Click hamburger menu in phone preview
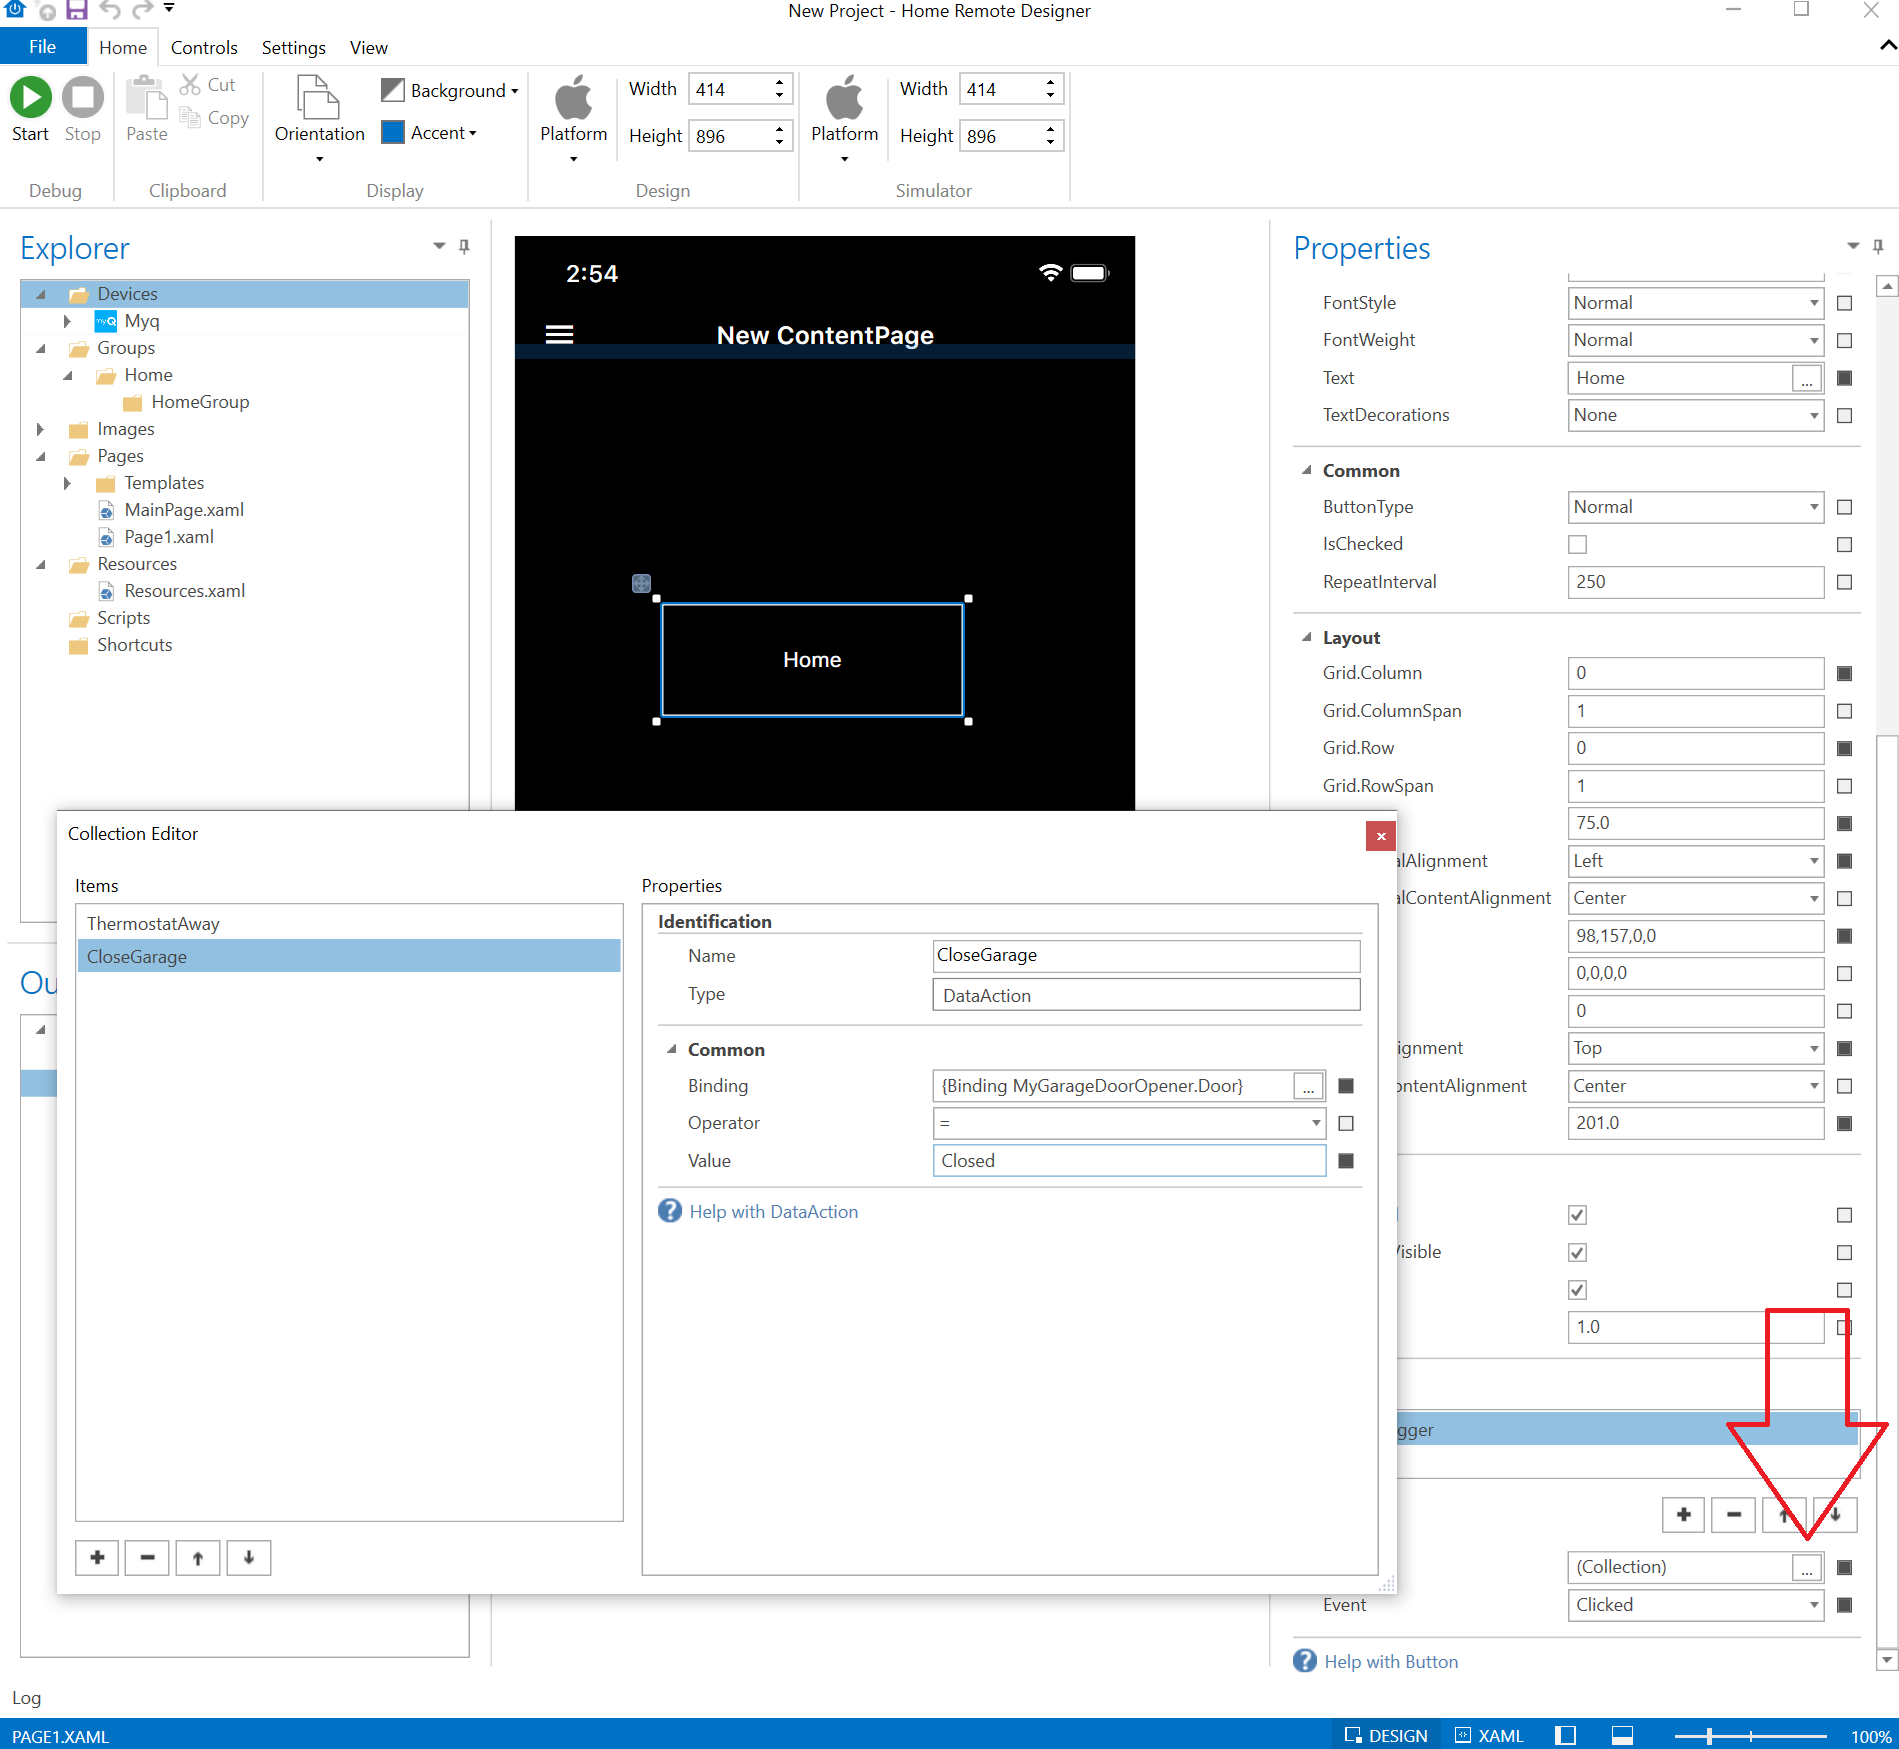The height and width of the screenshot is (1749, 1899). (559, 334)
